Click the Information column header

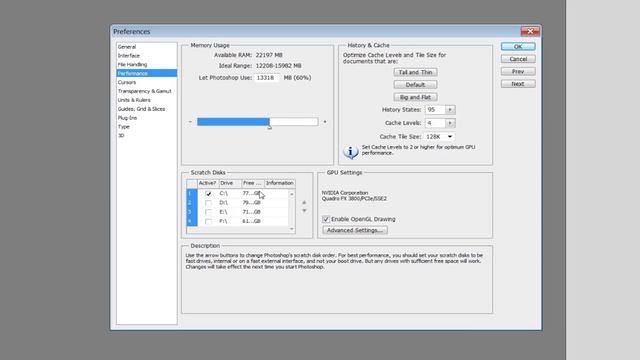[x=280, y=183]
